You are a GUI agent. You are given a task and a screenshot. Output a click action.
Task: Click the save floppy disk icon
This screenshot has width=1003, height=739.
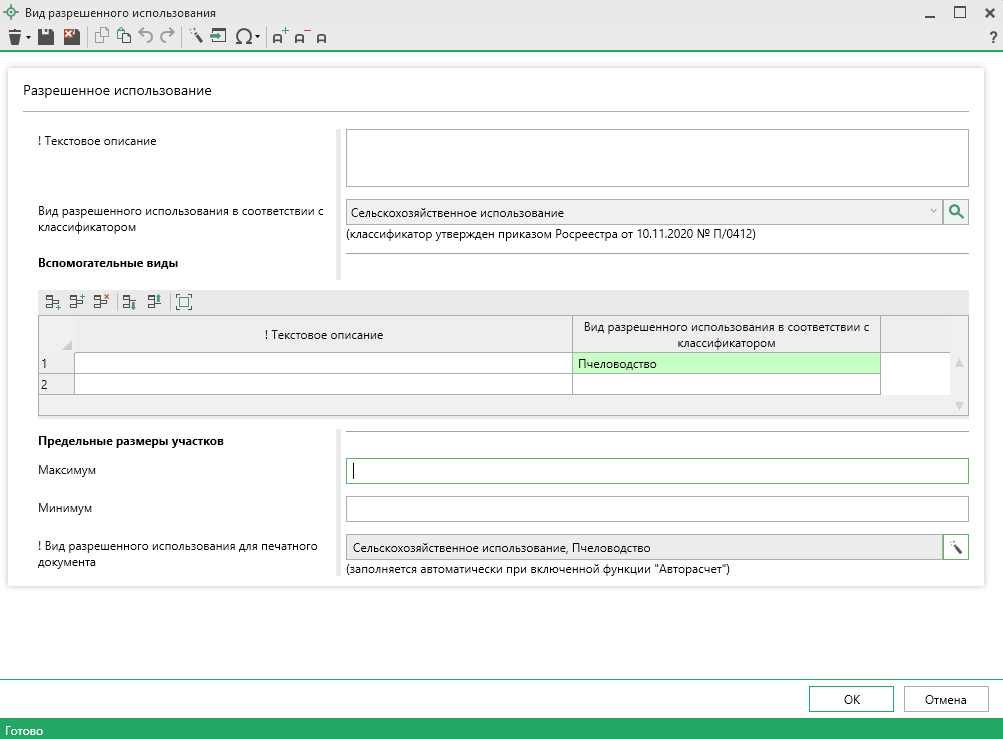click(46, 37)
